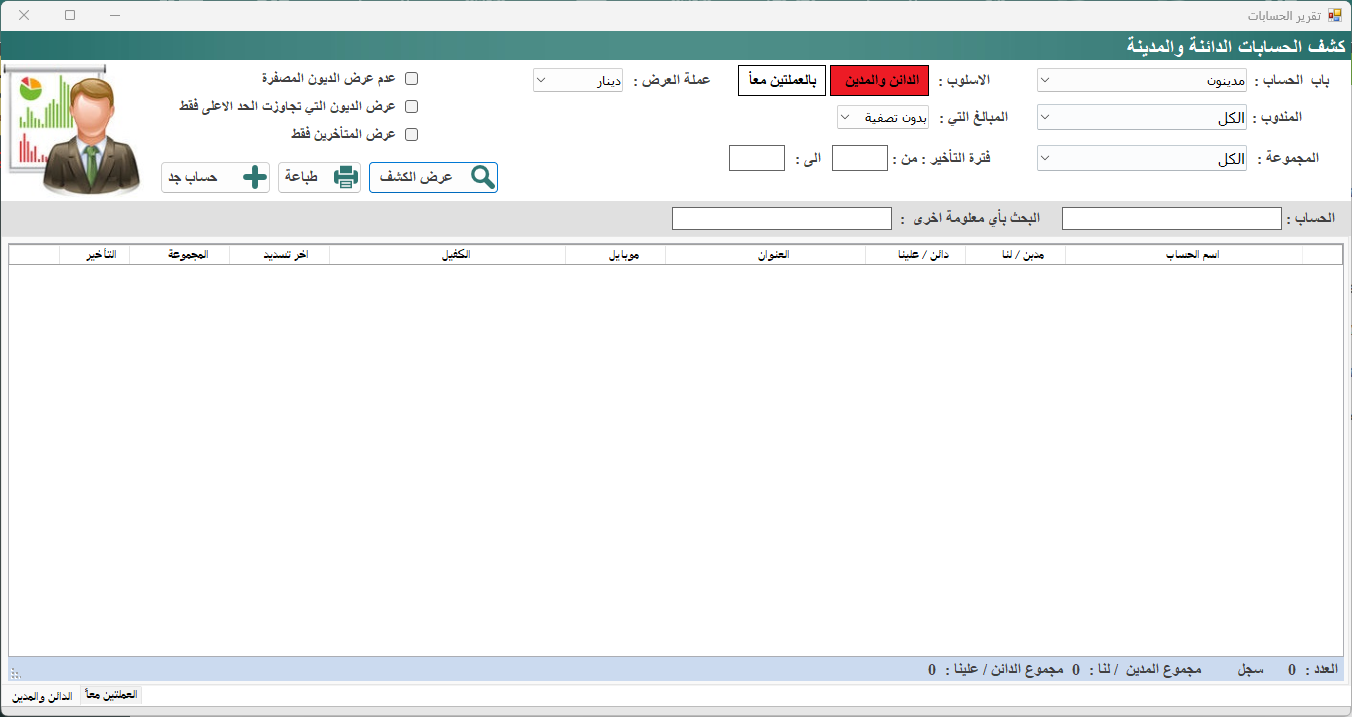Click the فترة التأخير الى input box
The width and height of the screenshot is (1352, 717).
pos(757,158)
